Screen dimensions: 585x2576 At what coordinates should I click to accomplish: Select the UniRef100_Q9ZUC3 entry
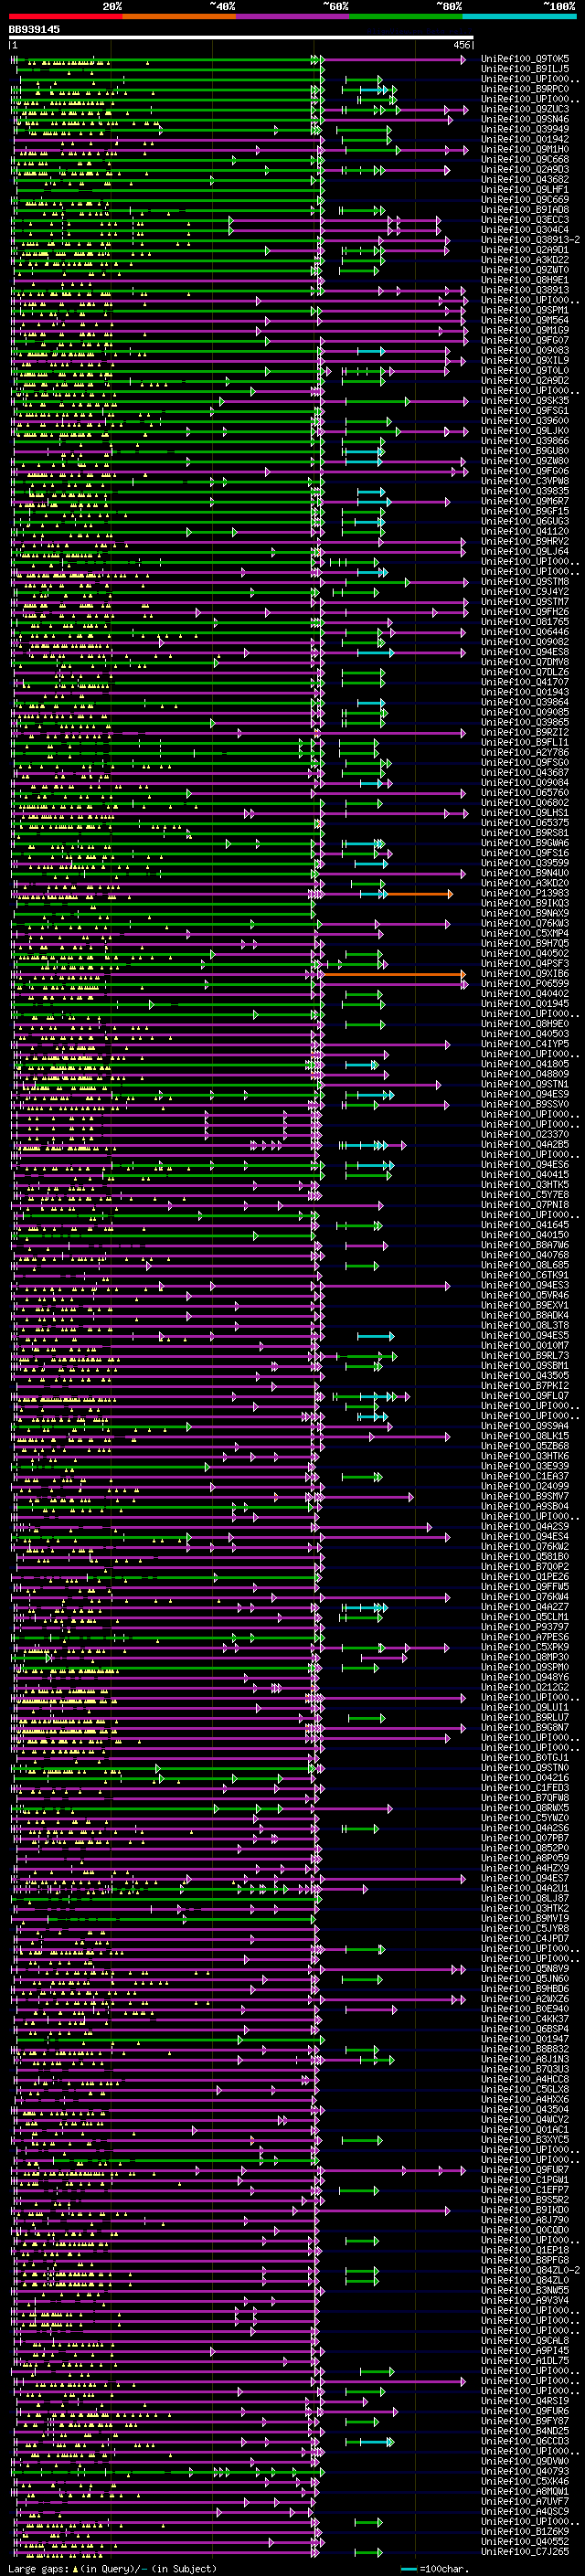click(525, 109)
